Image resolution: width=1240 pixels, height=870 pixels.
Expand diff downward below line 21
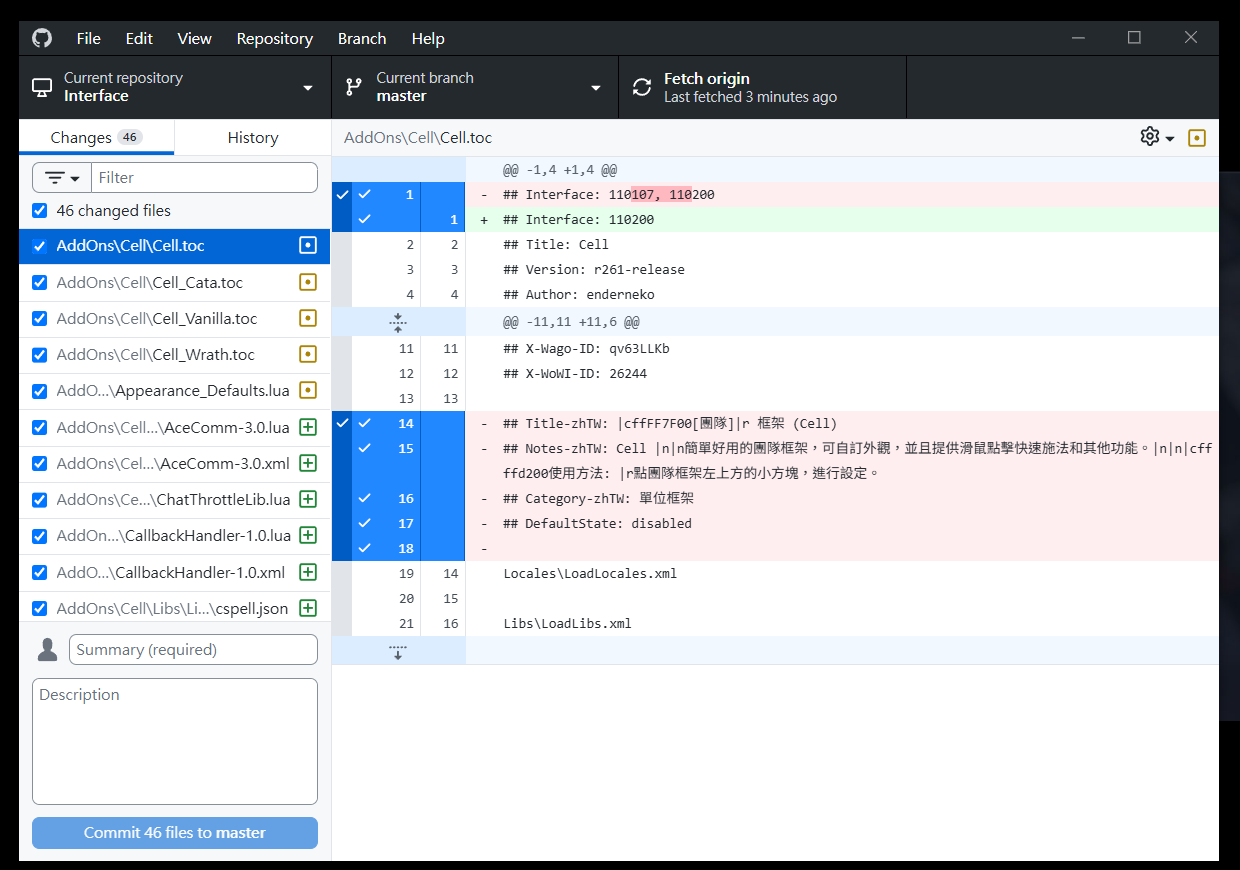point(398,651)
